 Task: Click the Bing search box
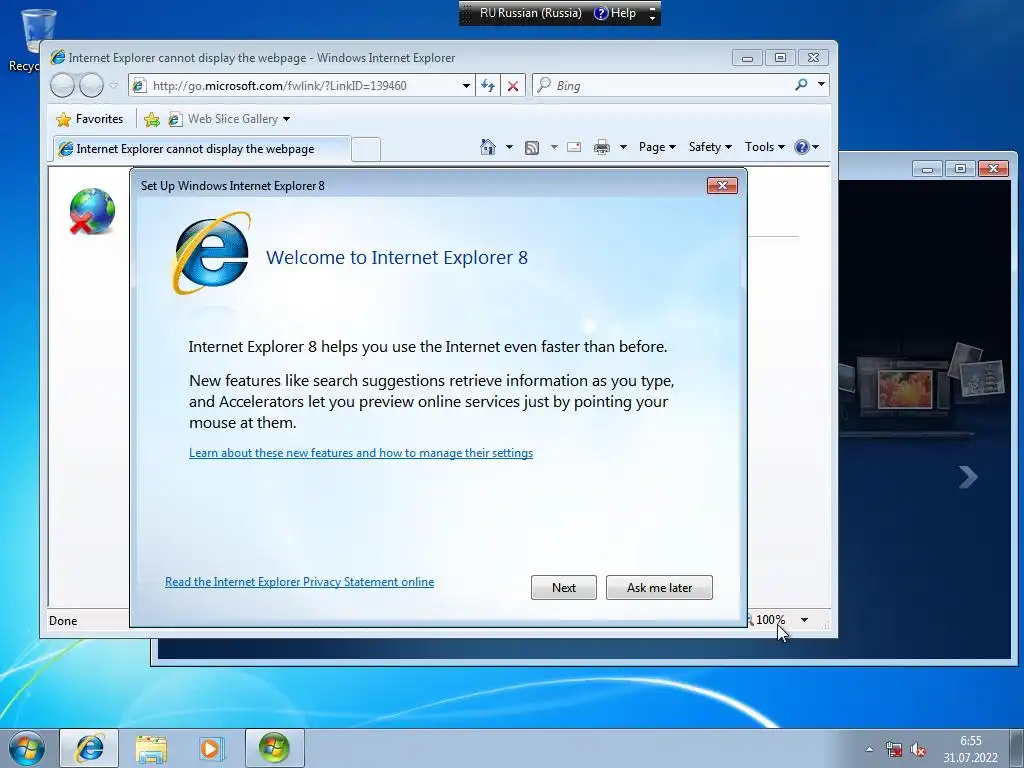point(662,86)
